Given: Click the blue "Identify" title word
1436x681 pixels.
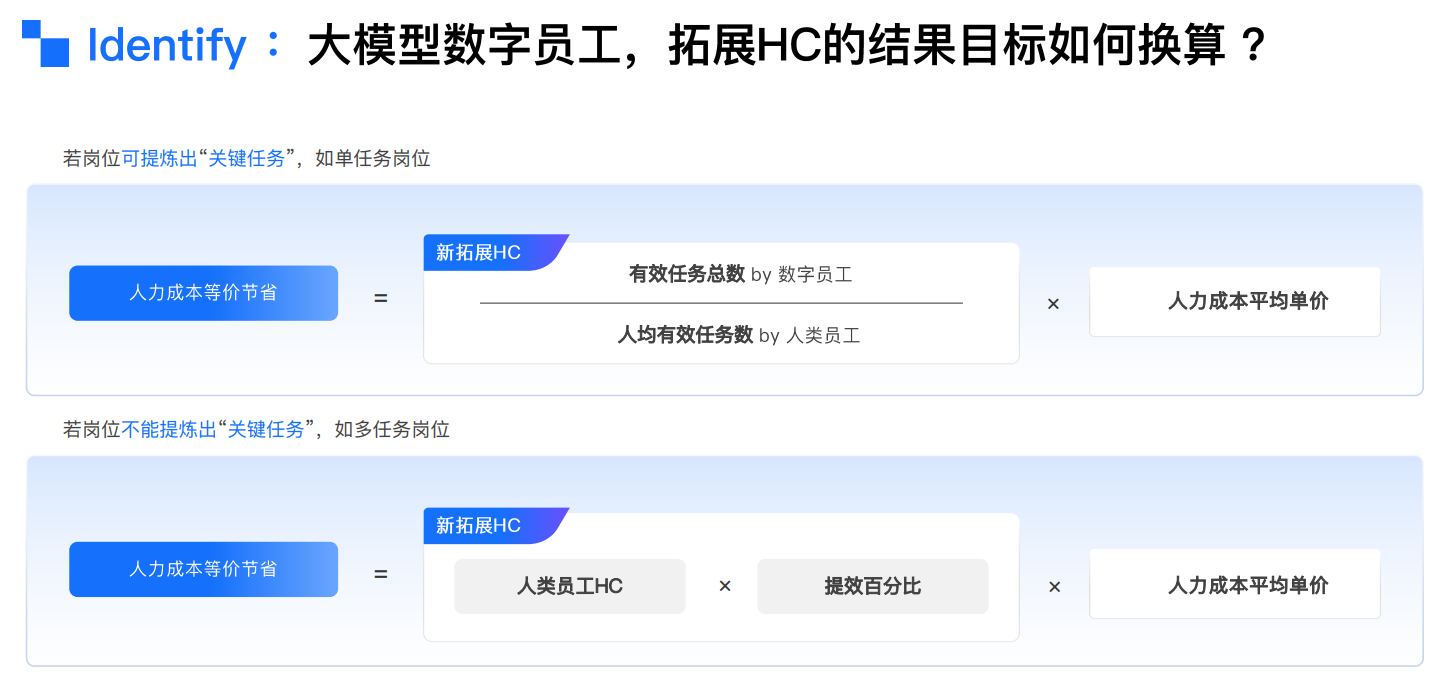Looking at the screenshot, I should (x=166, y=46).
